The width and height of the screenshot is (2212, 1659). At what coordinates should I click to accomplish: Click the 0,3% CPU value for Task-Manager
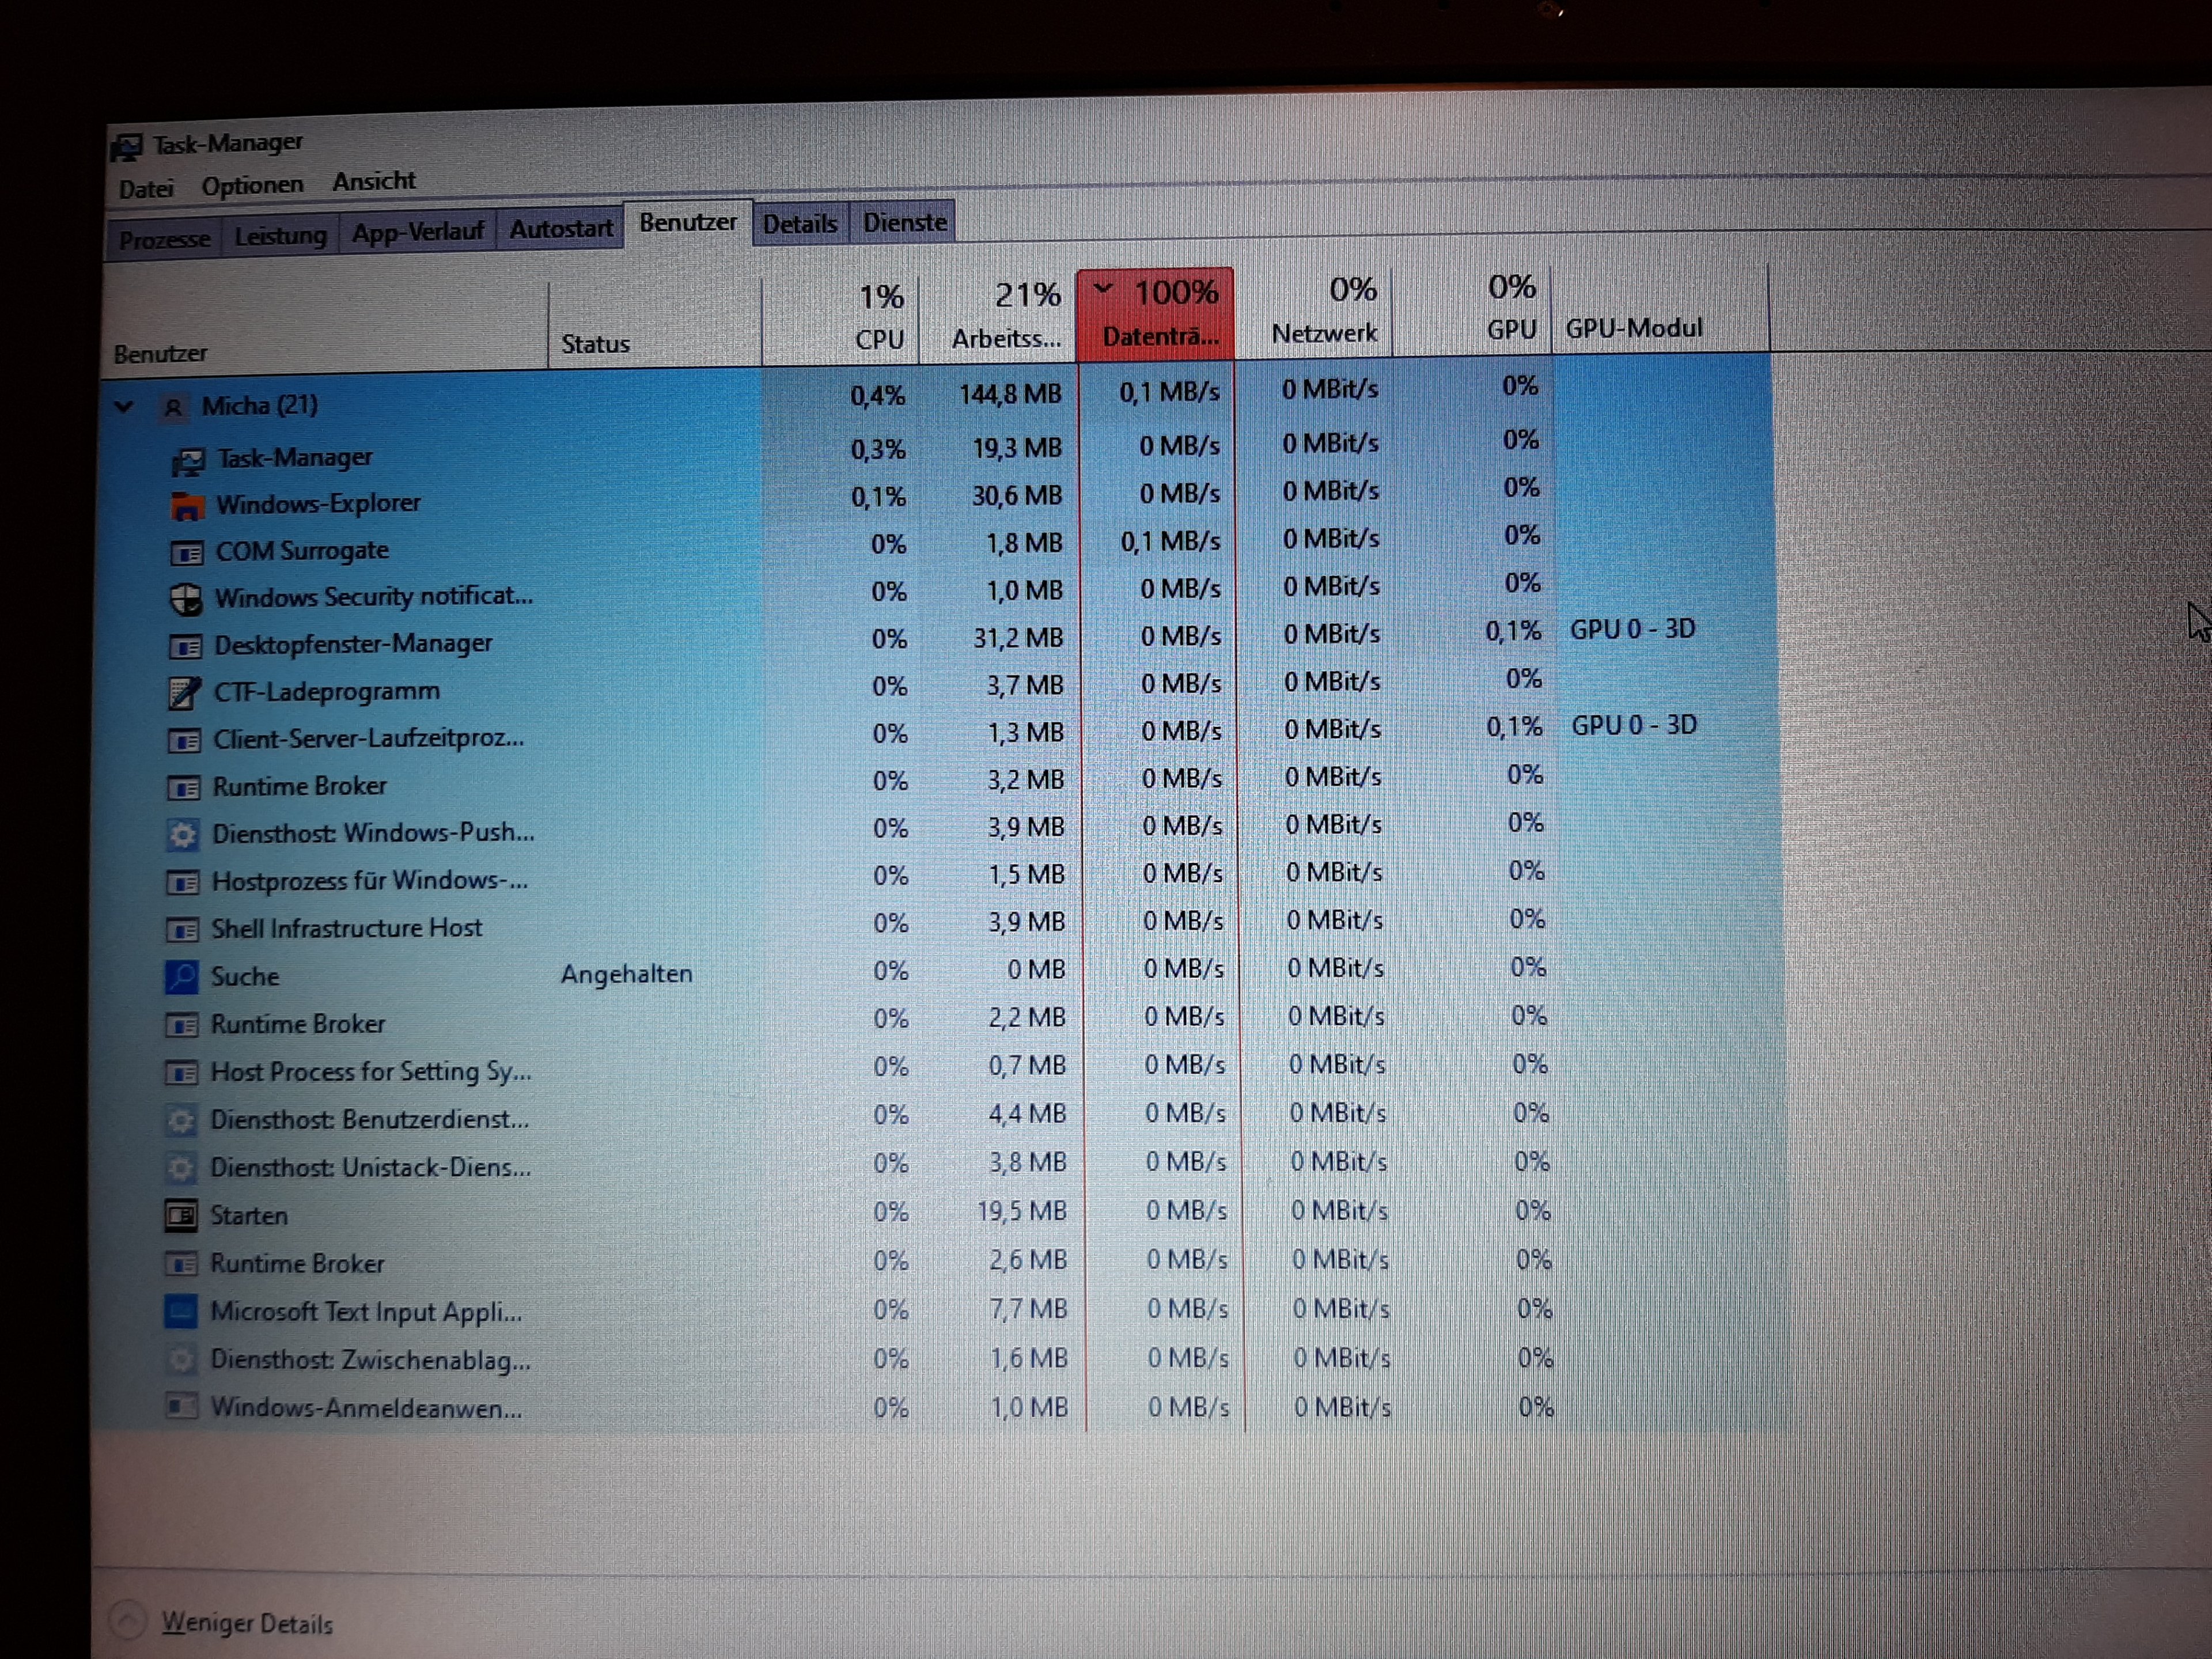878,450
